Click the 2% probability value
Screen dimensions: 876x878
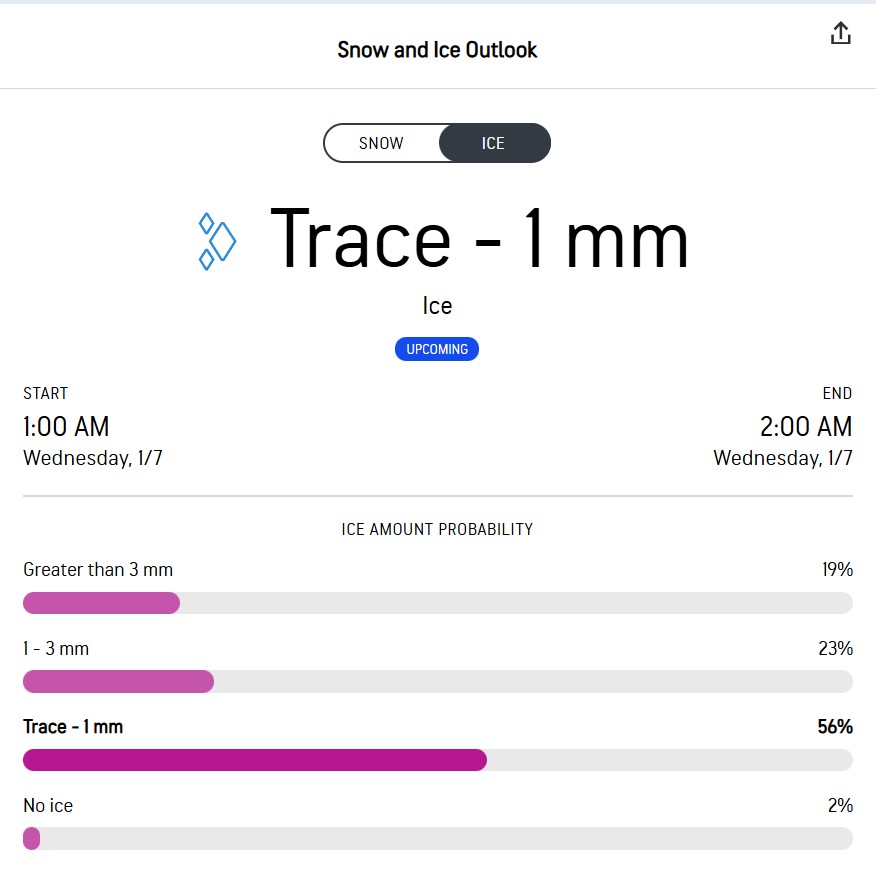[840, 805]
